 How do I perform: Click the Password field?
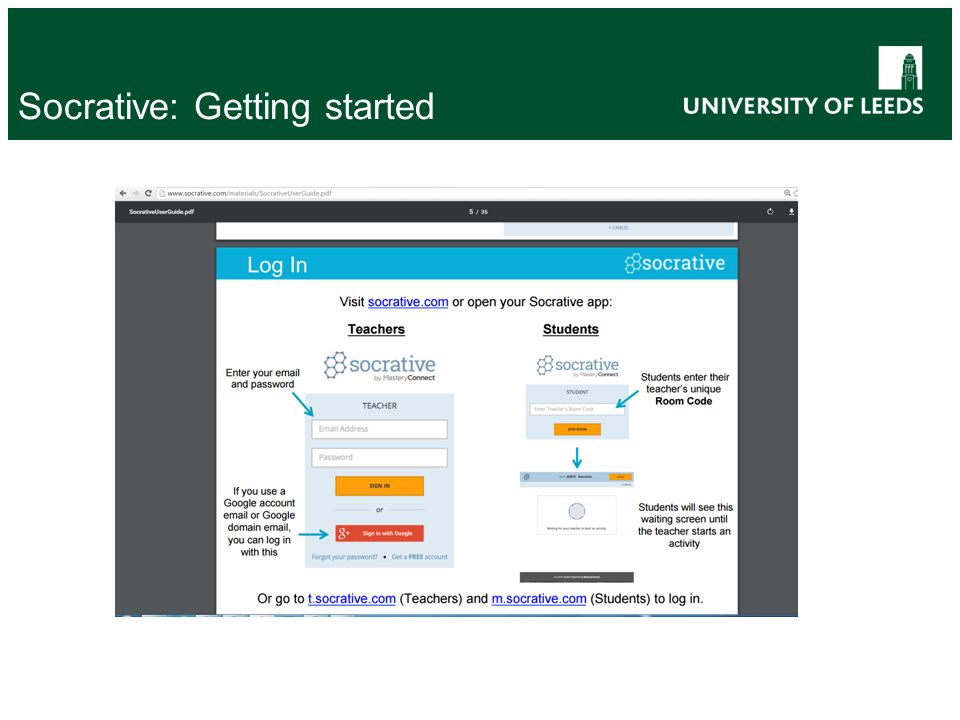coord(379,457)
